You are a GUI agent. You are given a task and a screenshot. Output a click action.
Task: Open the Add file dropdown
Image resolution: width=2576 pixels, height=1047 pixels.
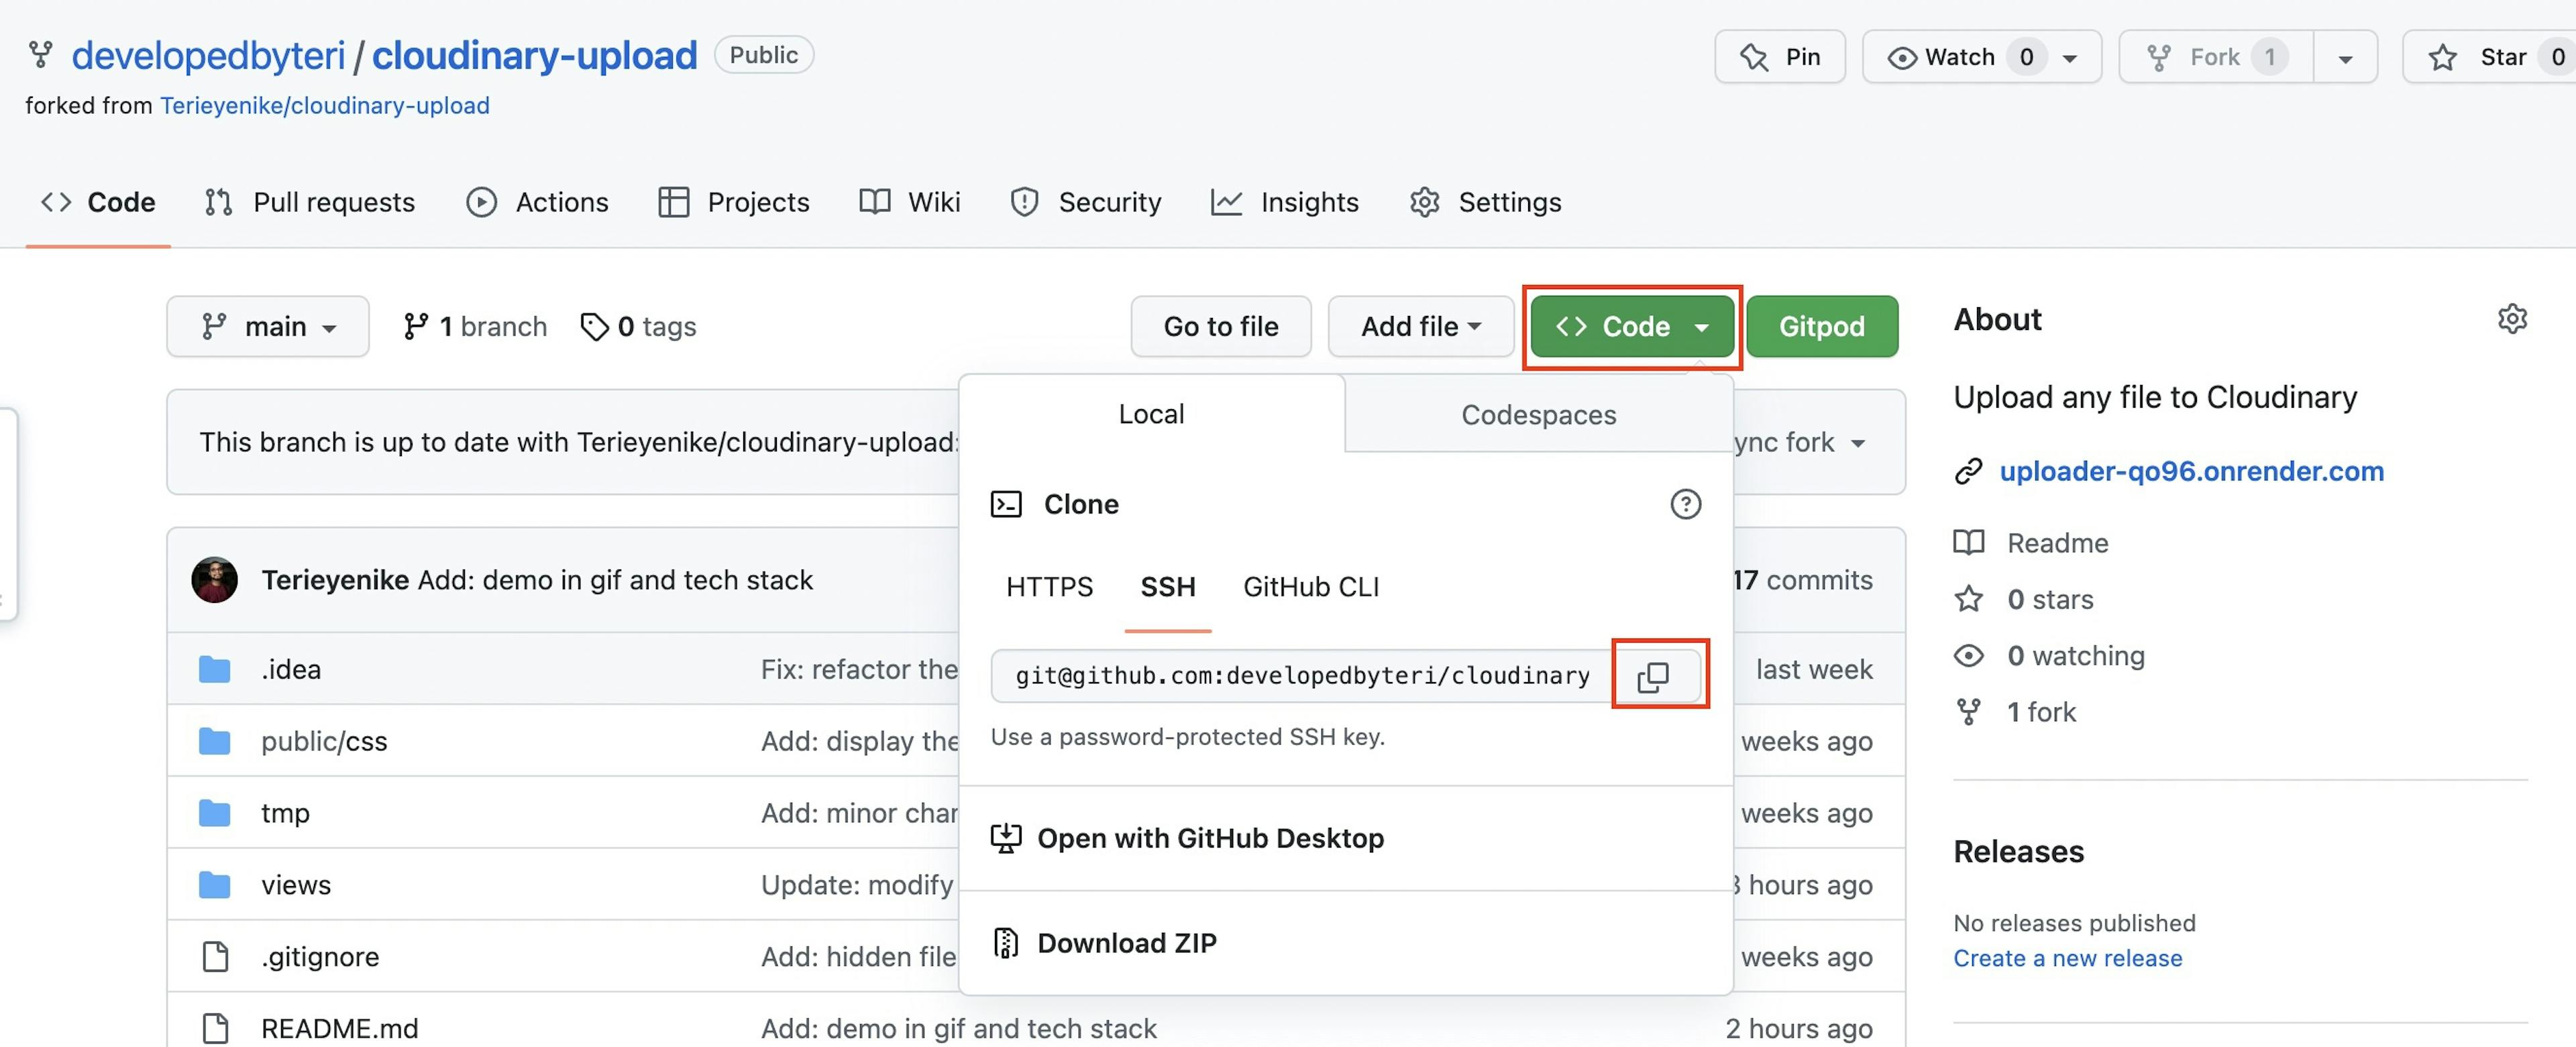(1420, 326)
